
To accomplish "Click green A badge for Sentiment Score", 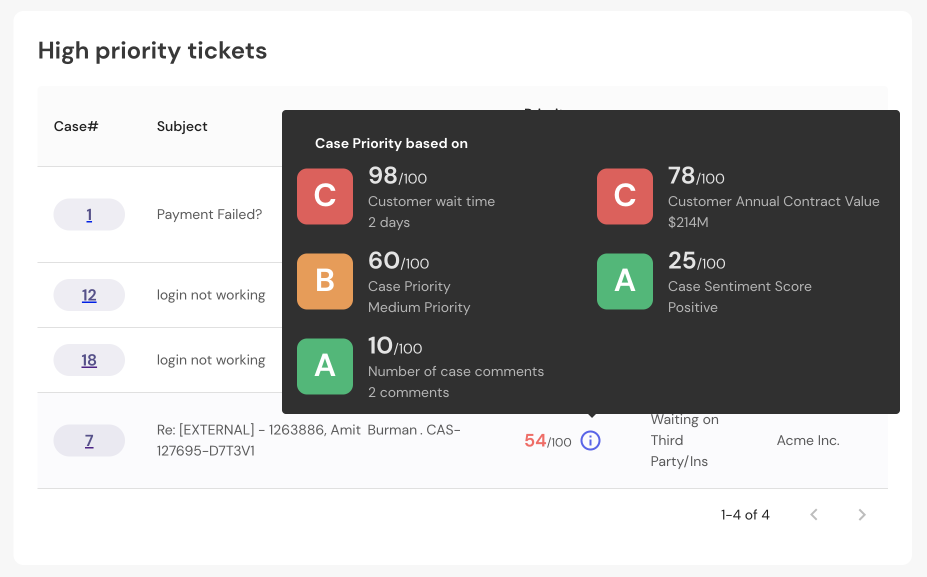I will click(x=625, y=281).
